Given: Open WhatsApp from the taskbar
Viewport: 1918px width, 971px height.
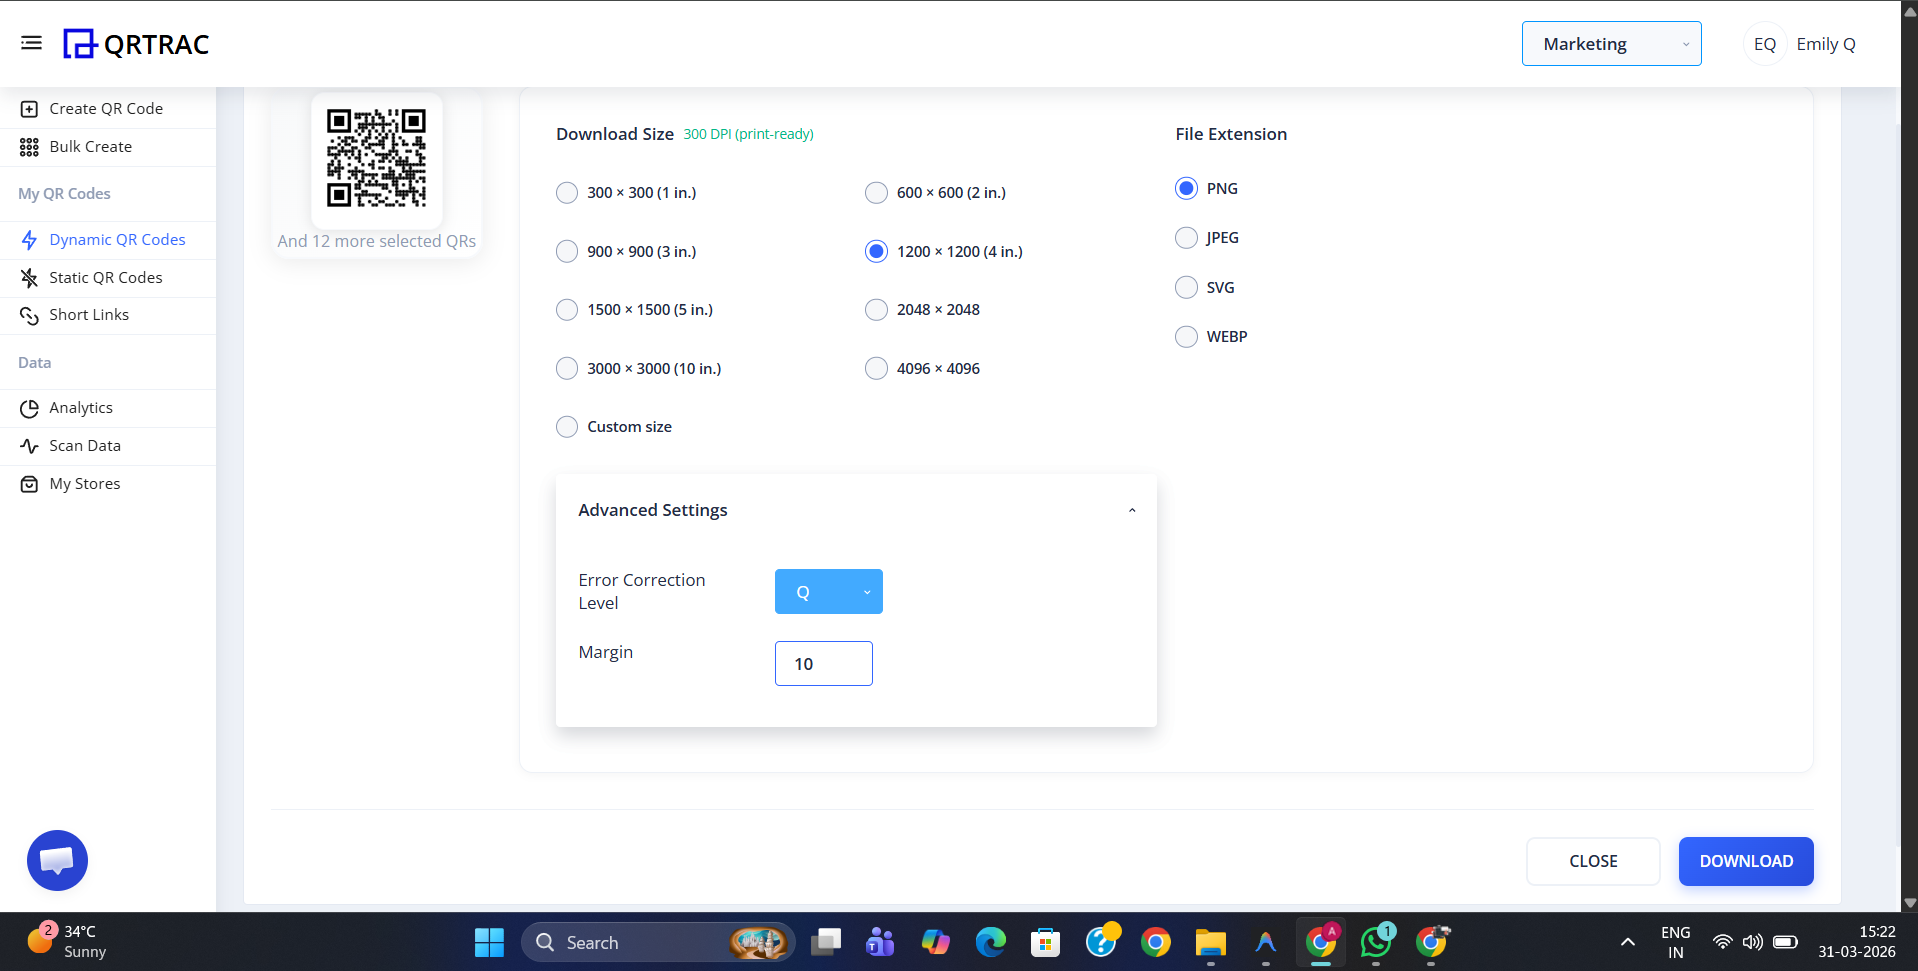Looking at the screenshot, I should click(1376, 941).
